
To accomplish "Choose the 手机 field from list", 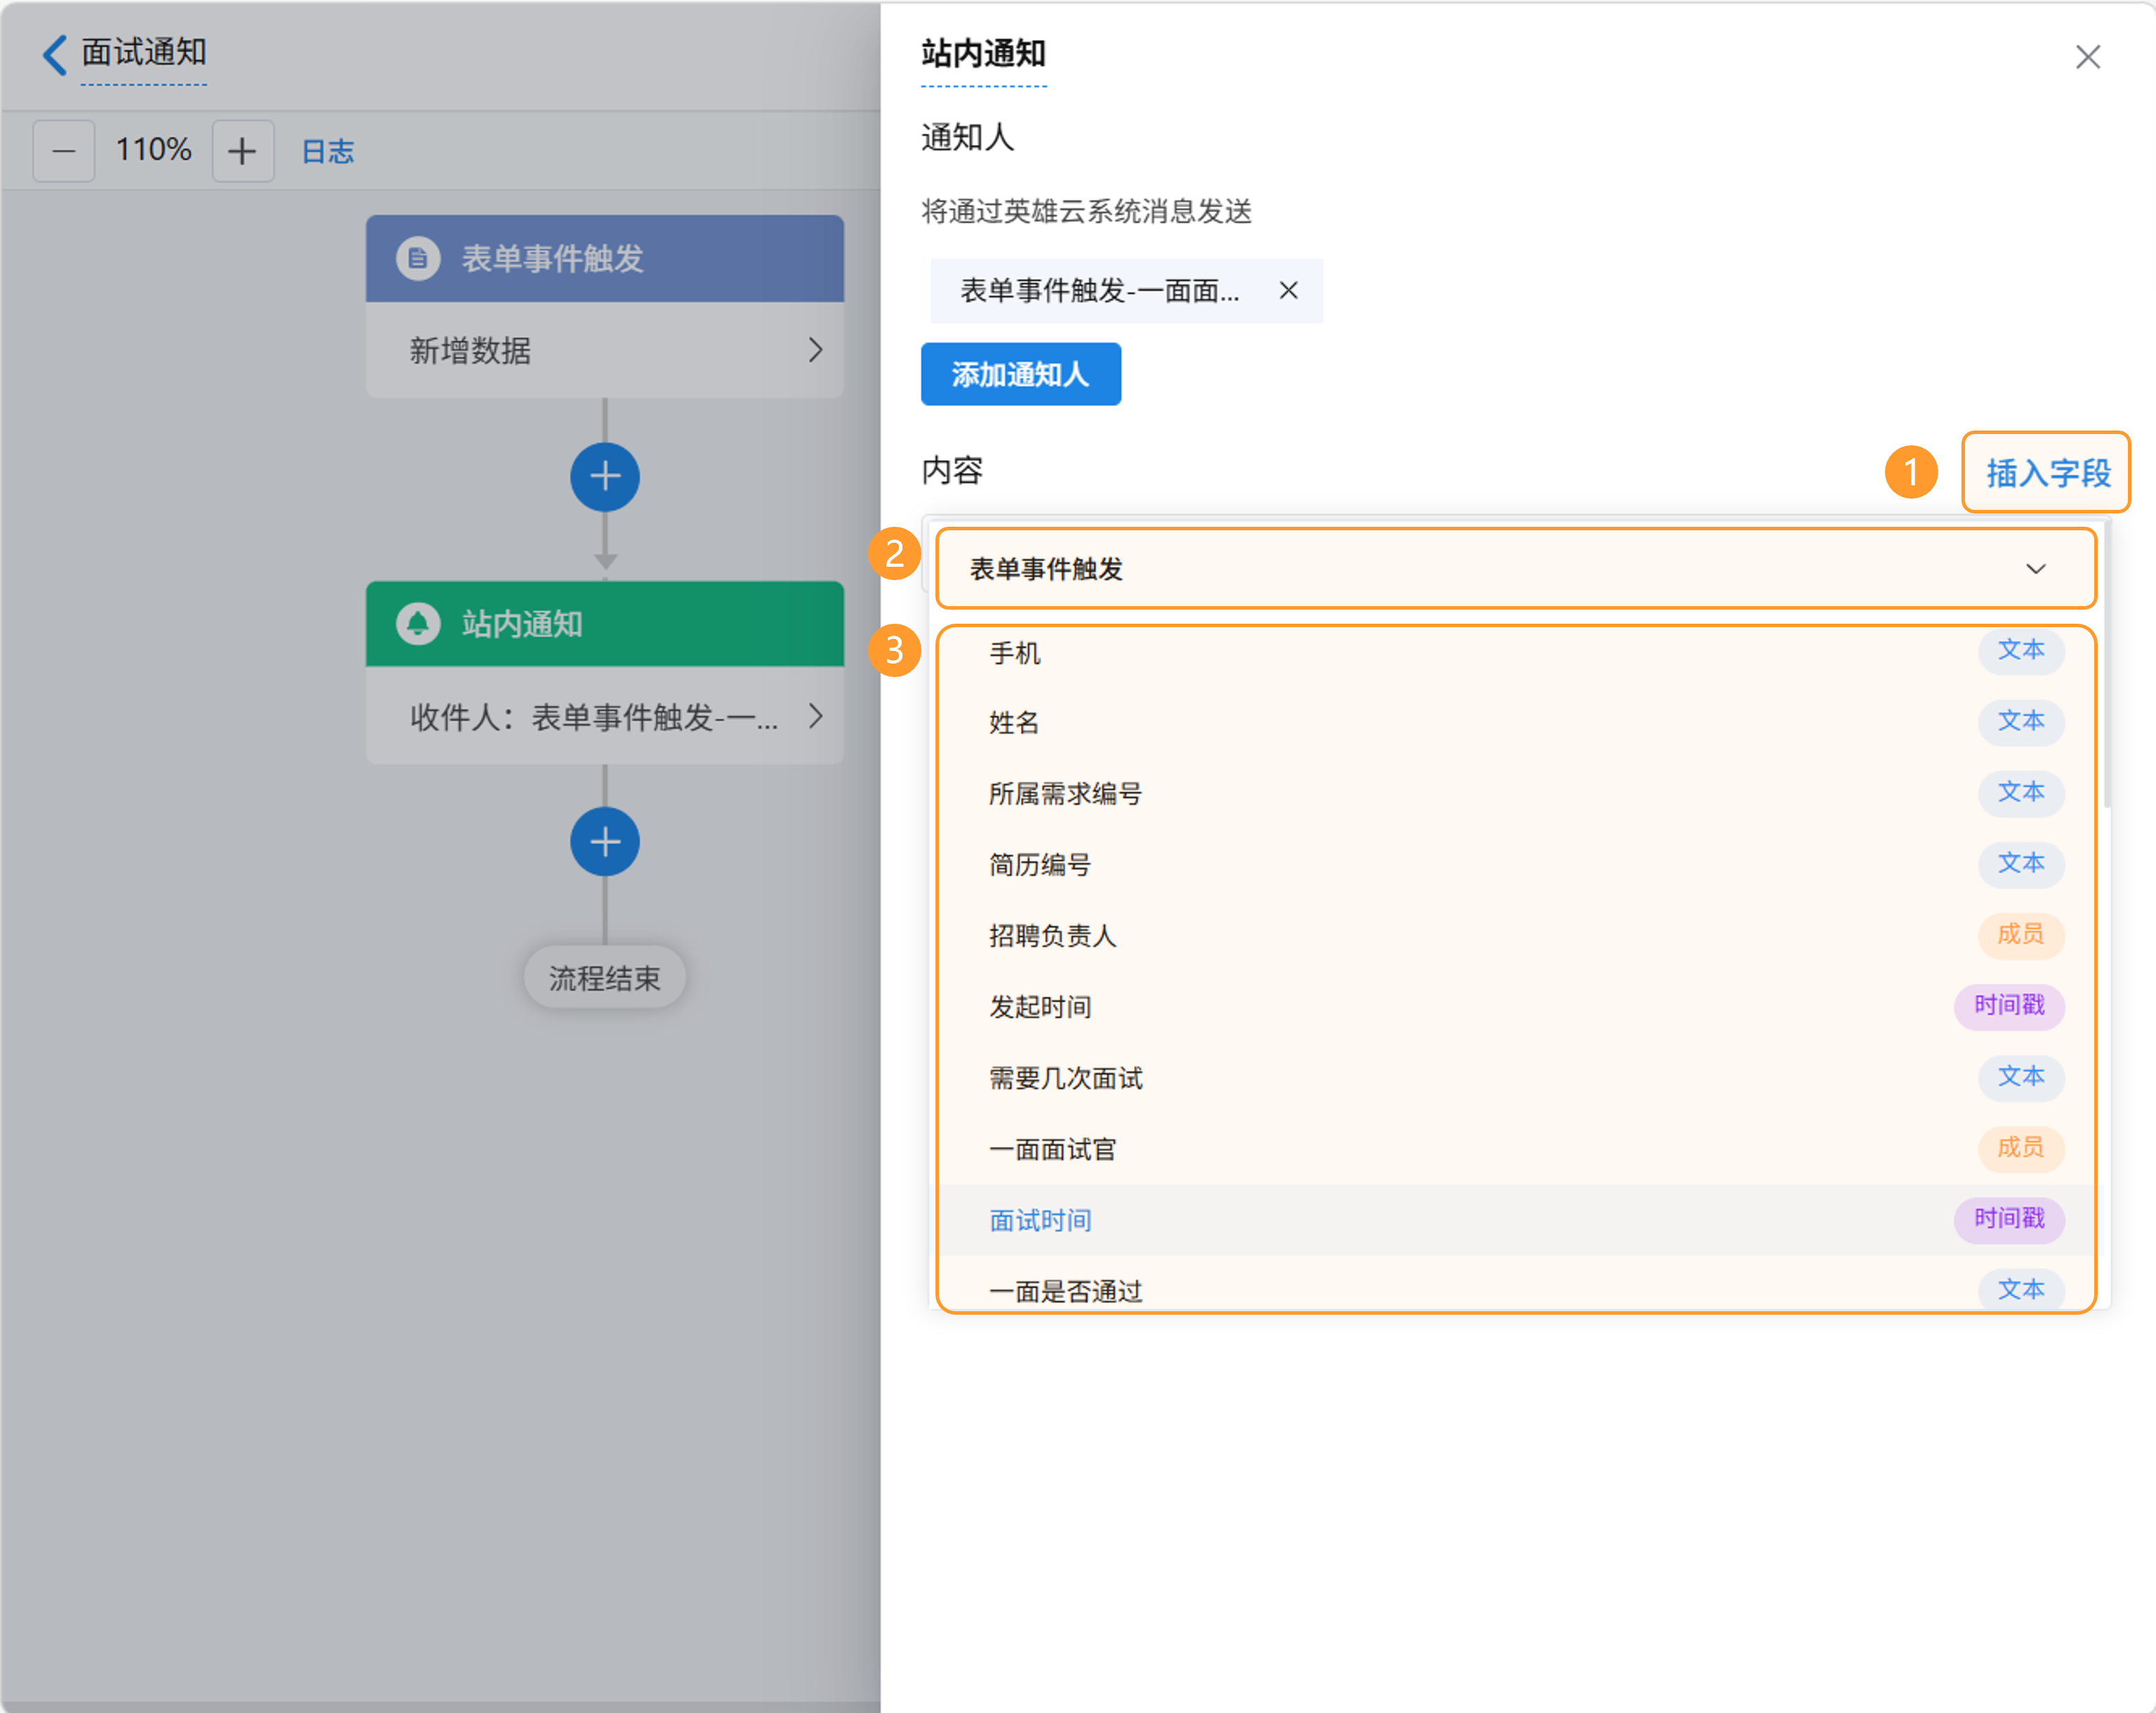I will click(x=1015, y=653).
